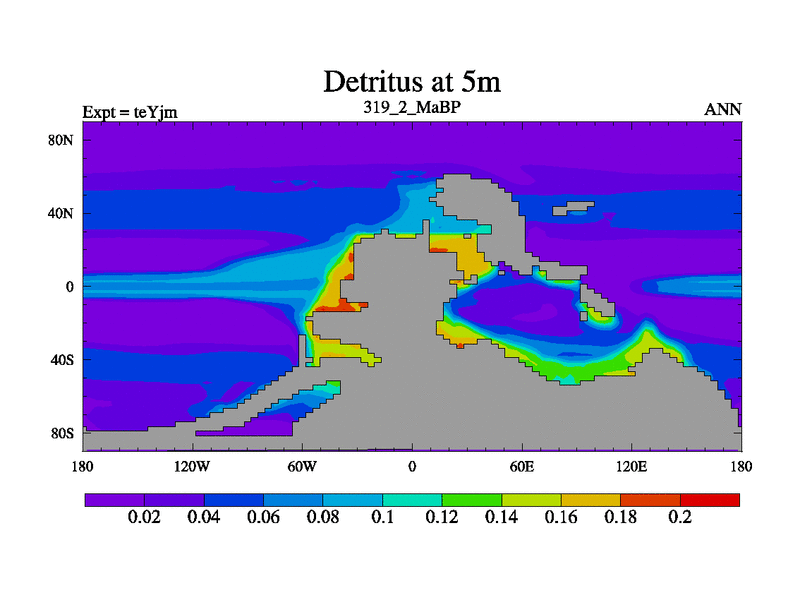
Task: Click the red color swatch above 0.2
Action: pyautogui.click(x=710, y=499)
